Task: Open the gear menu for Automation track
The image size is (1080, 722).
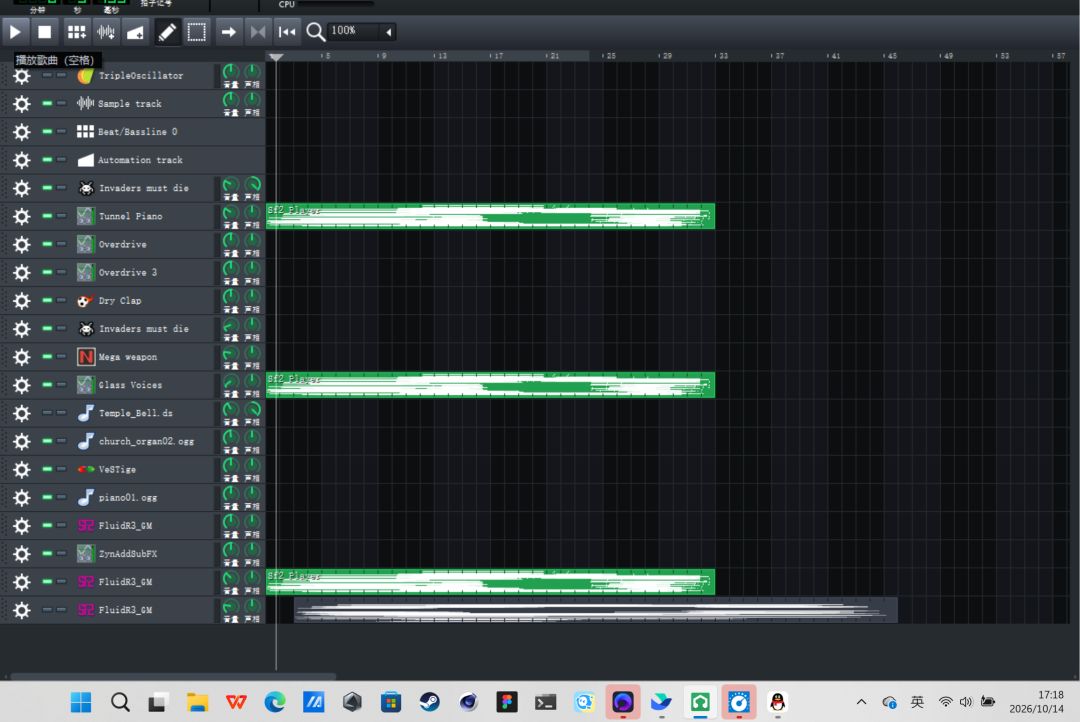Action: (22, 160)
